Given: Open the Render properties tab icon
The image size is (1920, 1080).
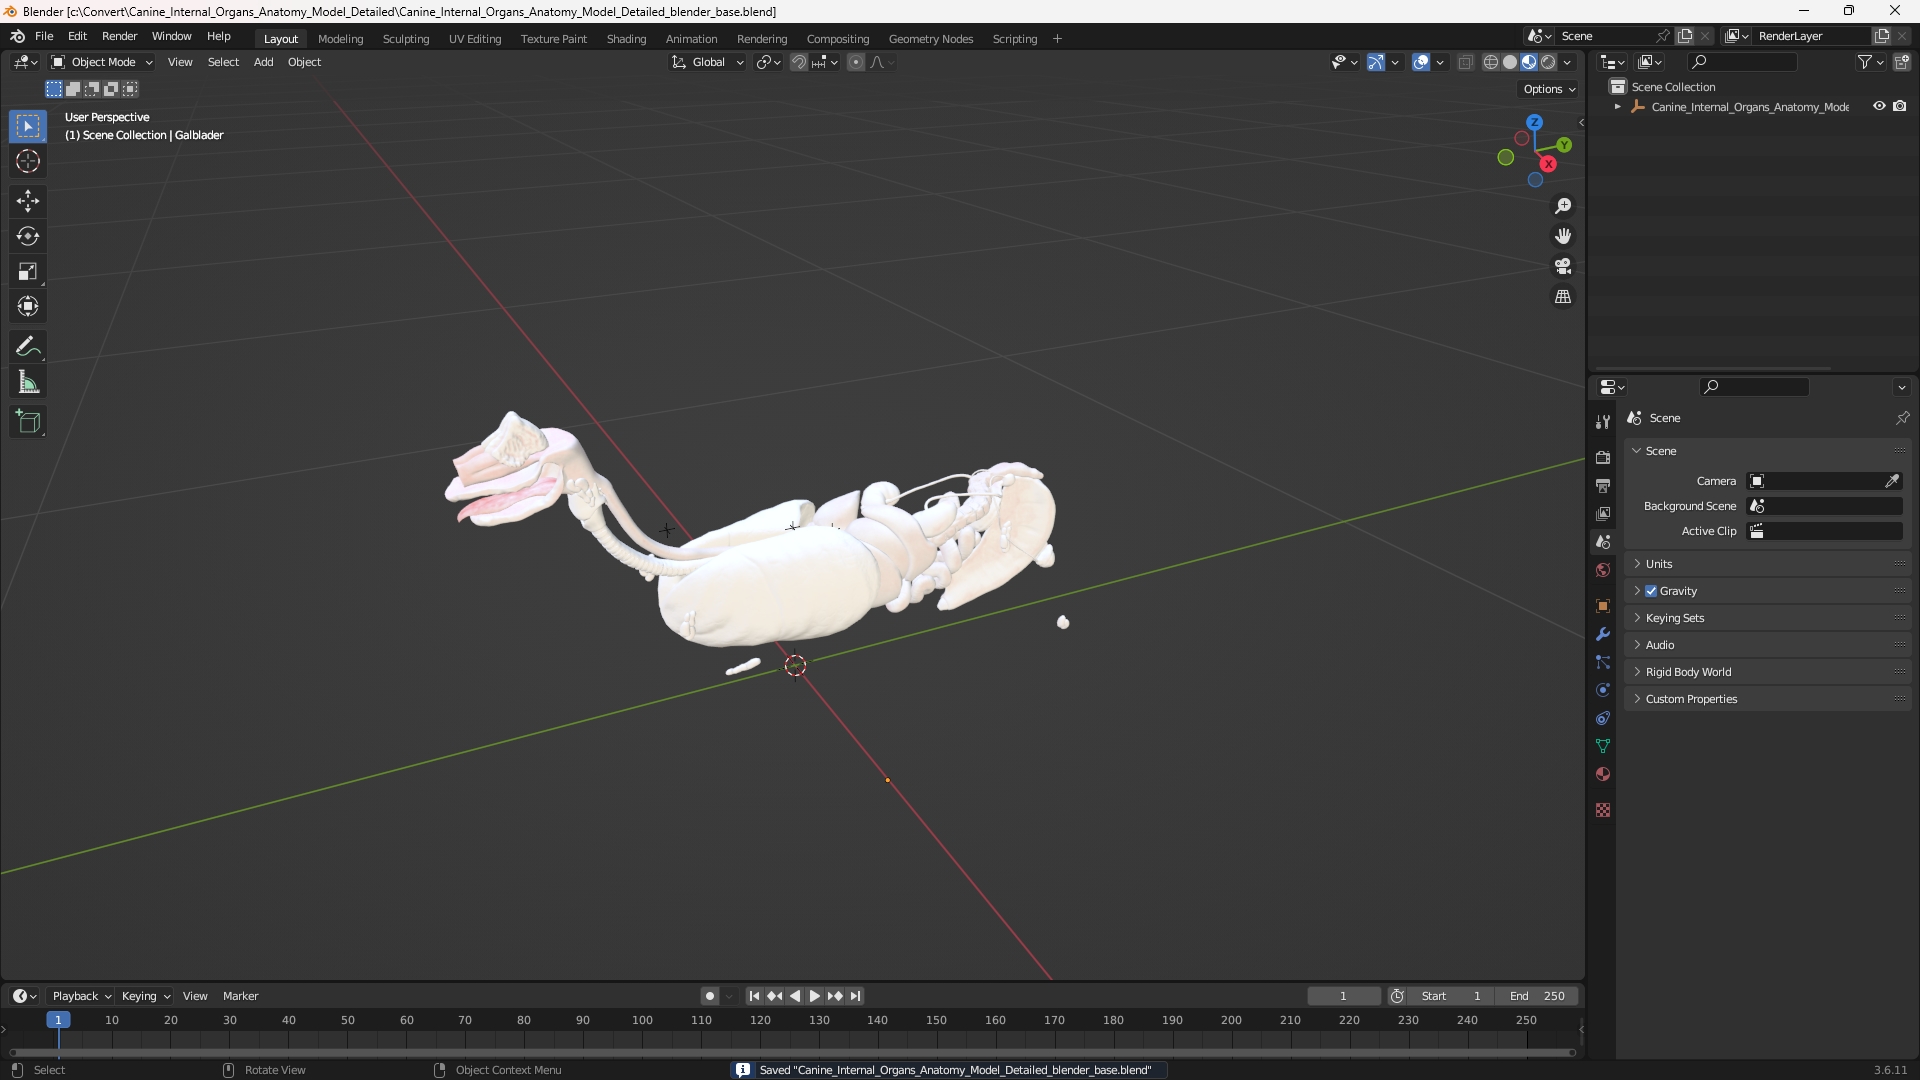Looking at the screenshot, I should (1603, 457).
